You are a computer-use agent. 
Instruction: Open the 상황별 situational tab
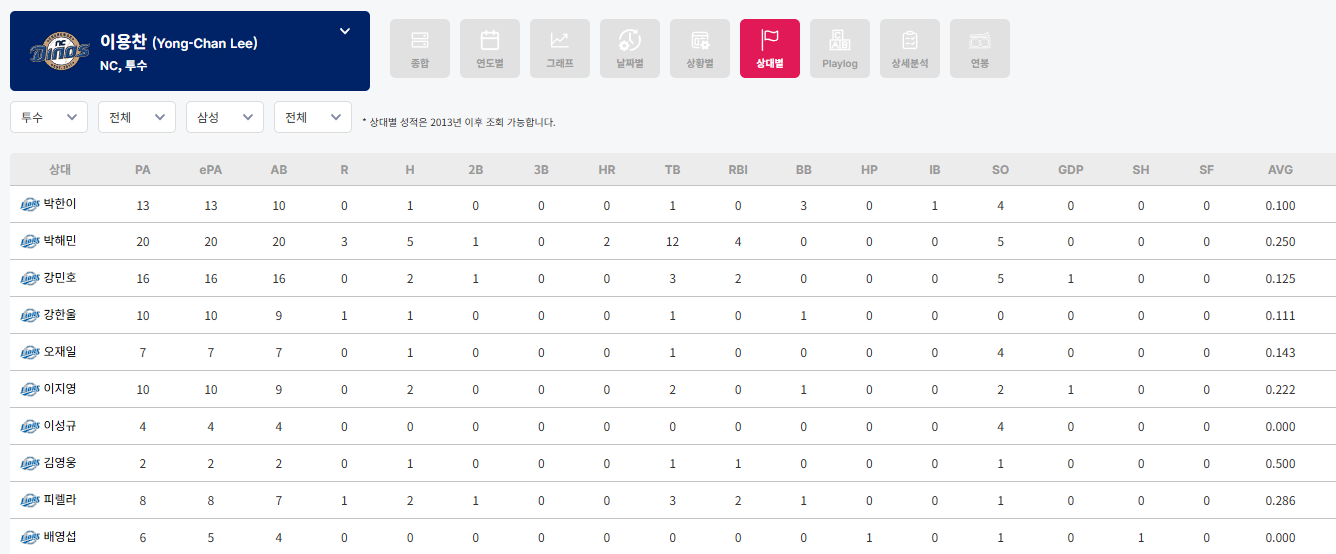click(700, 48)
